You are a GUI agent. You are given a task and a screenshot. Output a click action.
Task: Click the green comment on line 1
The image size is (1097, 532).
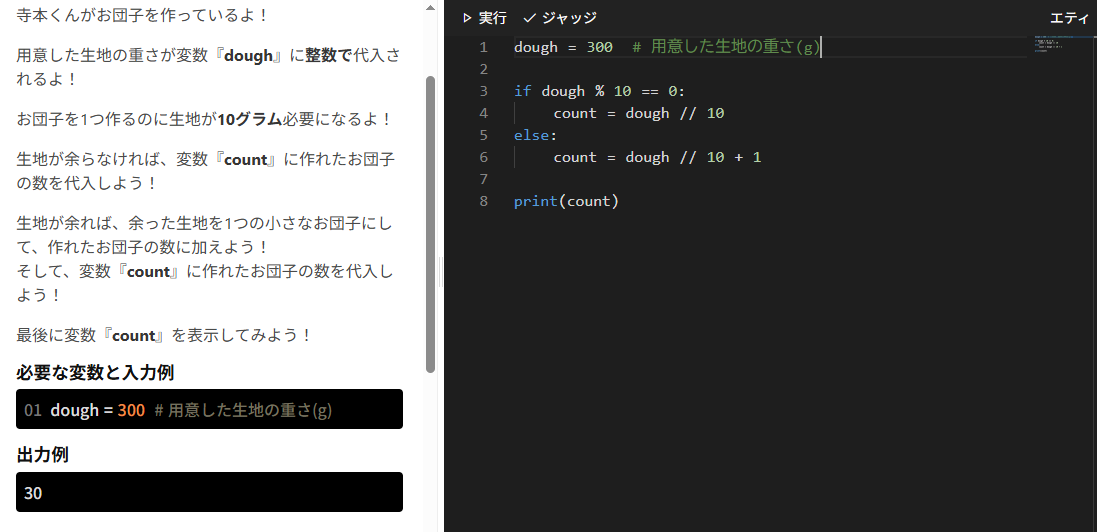(726, 47)
